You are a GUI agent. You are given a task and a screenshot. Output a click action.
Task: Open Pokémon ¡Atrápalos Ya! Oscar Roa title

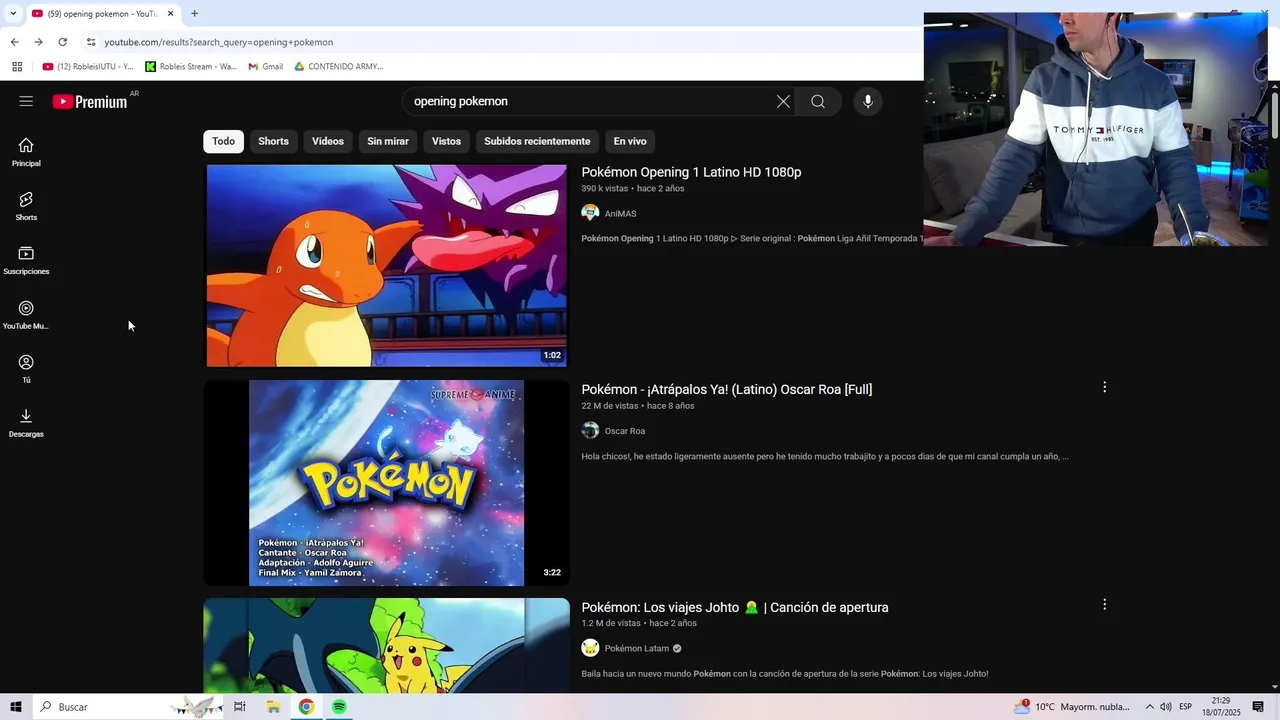pos(727,389)
